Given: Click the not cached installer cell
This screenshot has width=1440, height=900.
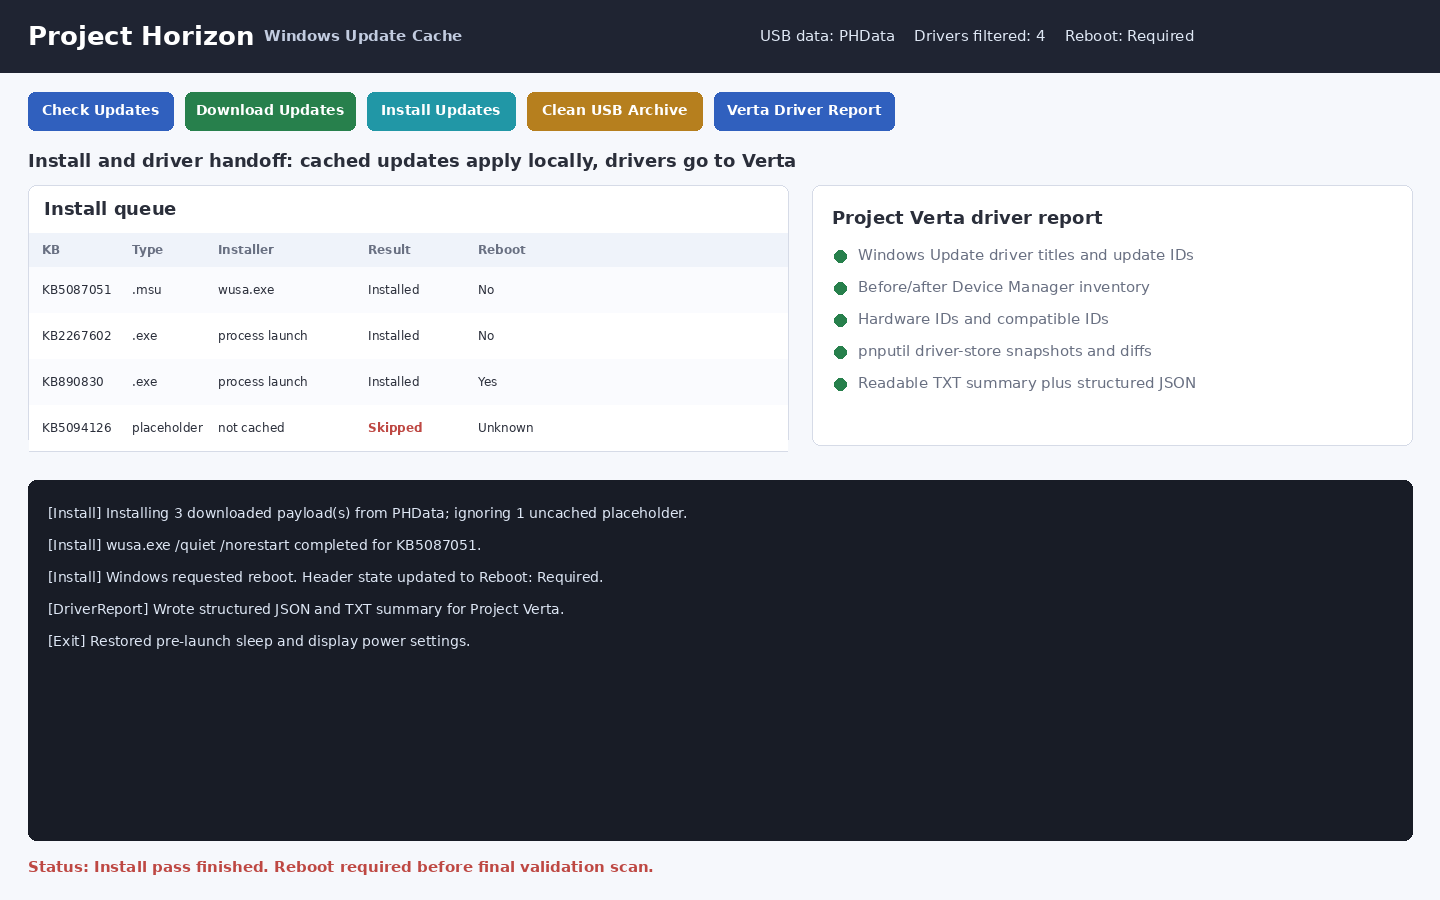Looking at the screenshot, I should [x=251, y=428].
